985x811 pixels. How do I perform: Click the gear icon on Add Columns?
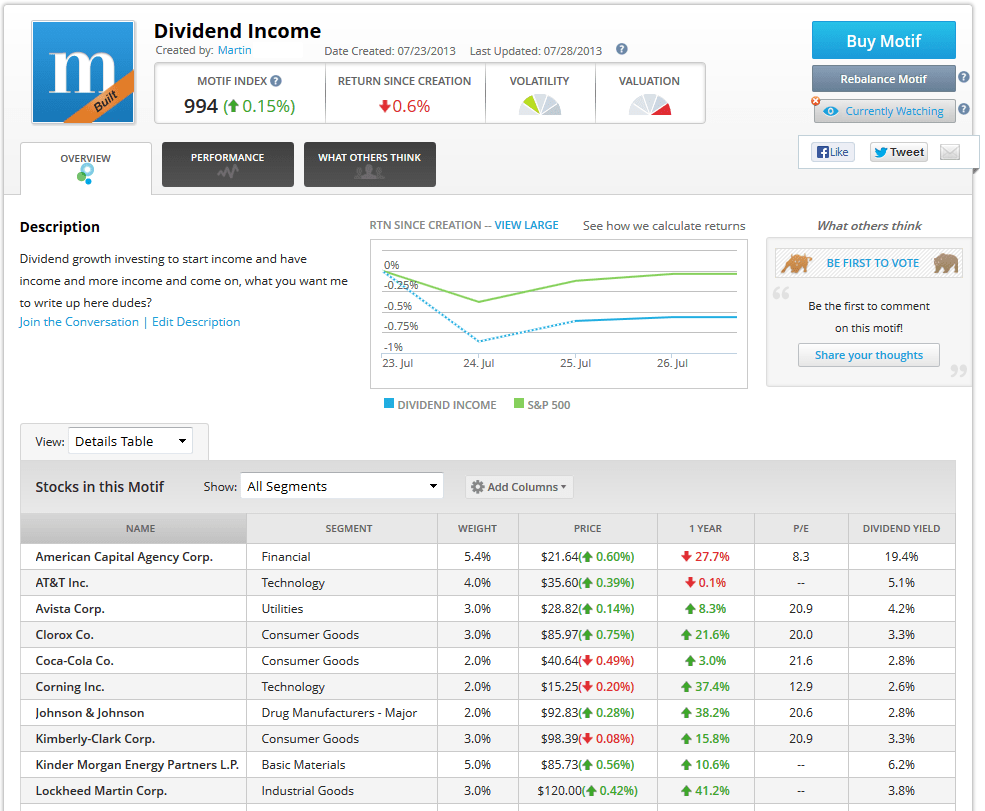point(477,487)
